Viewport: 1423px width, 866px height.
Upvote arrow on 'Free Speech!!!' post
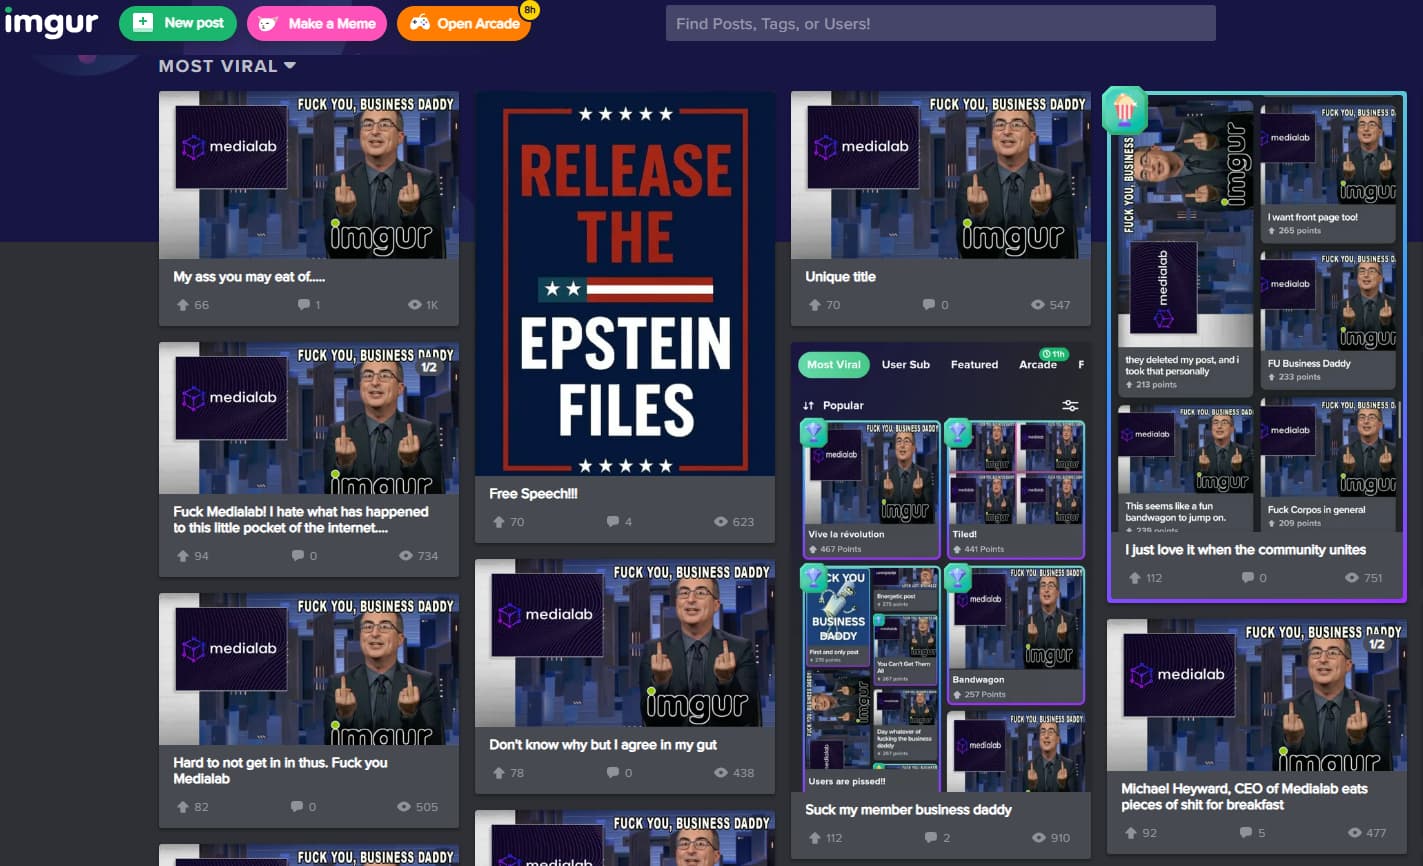pyautogui.click(x=499, y=522)
